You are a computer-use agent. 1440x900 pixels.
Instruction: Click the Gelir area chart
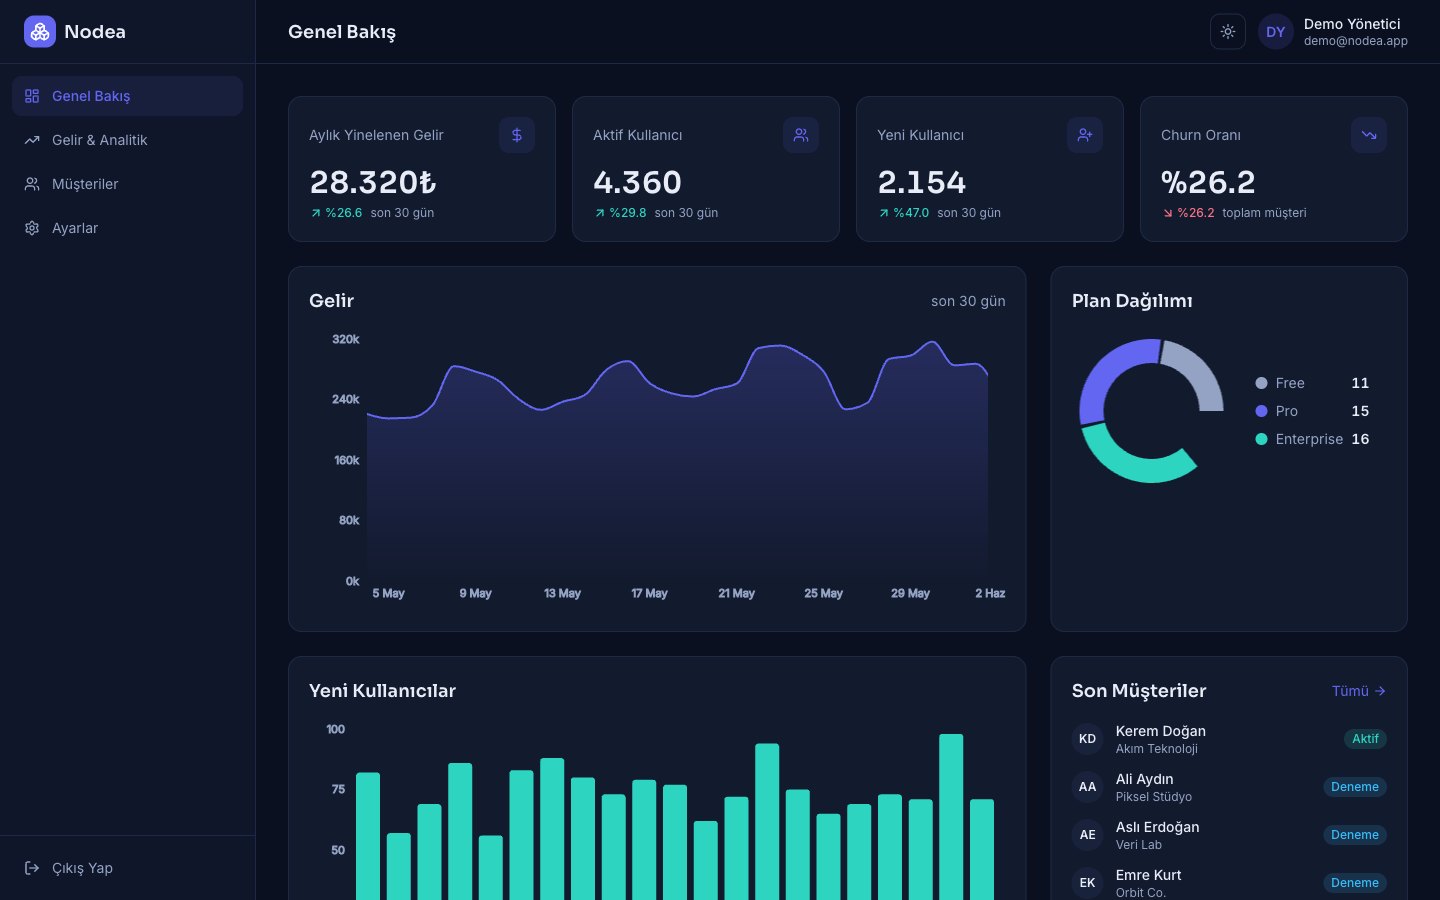(x=677, y=460)
